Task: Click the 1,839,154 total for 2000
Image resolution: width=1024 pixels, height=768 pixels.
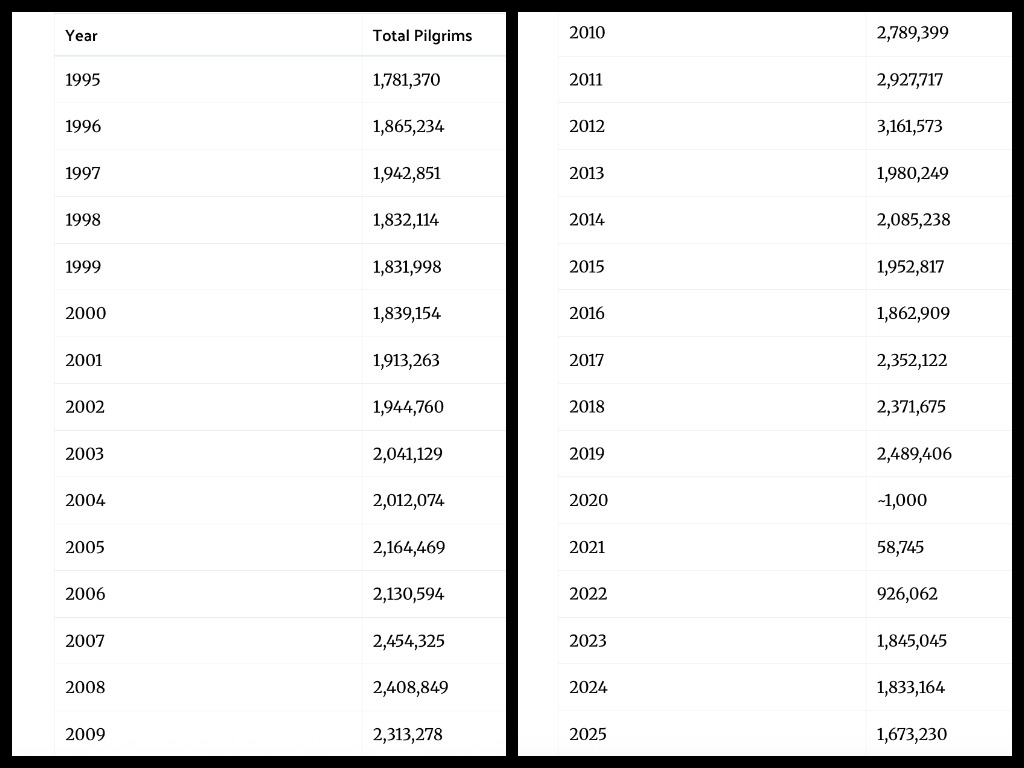Action: (x=407, y=314)
